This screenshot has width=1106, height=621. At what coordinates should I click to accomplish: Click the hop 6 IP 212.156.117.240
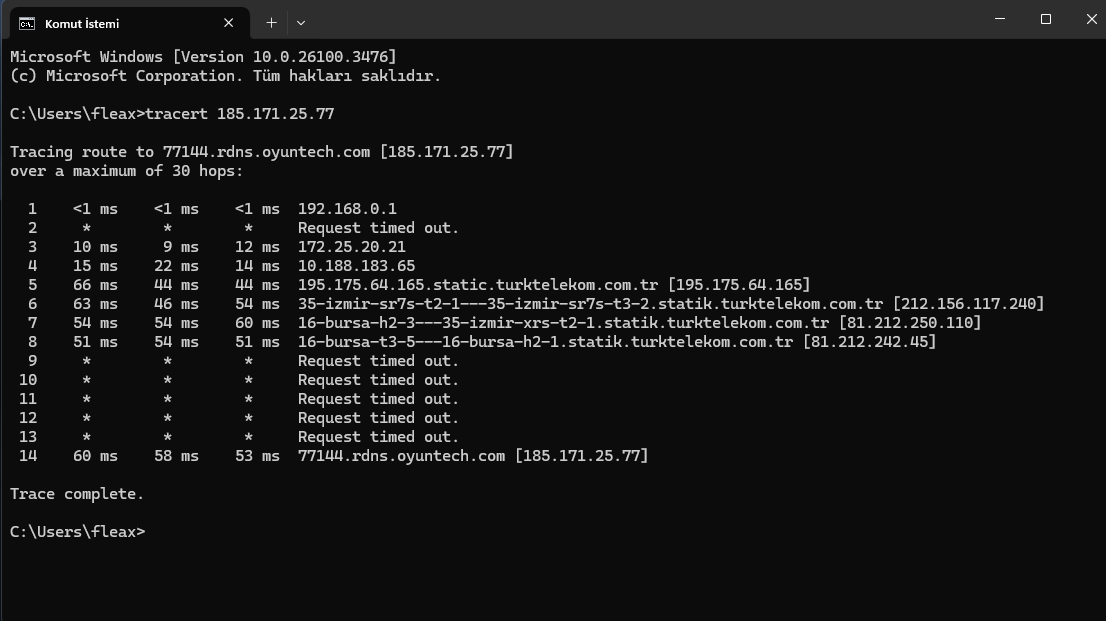point(968,304)
